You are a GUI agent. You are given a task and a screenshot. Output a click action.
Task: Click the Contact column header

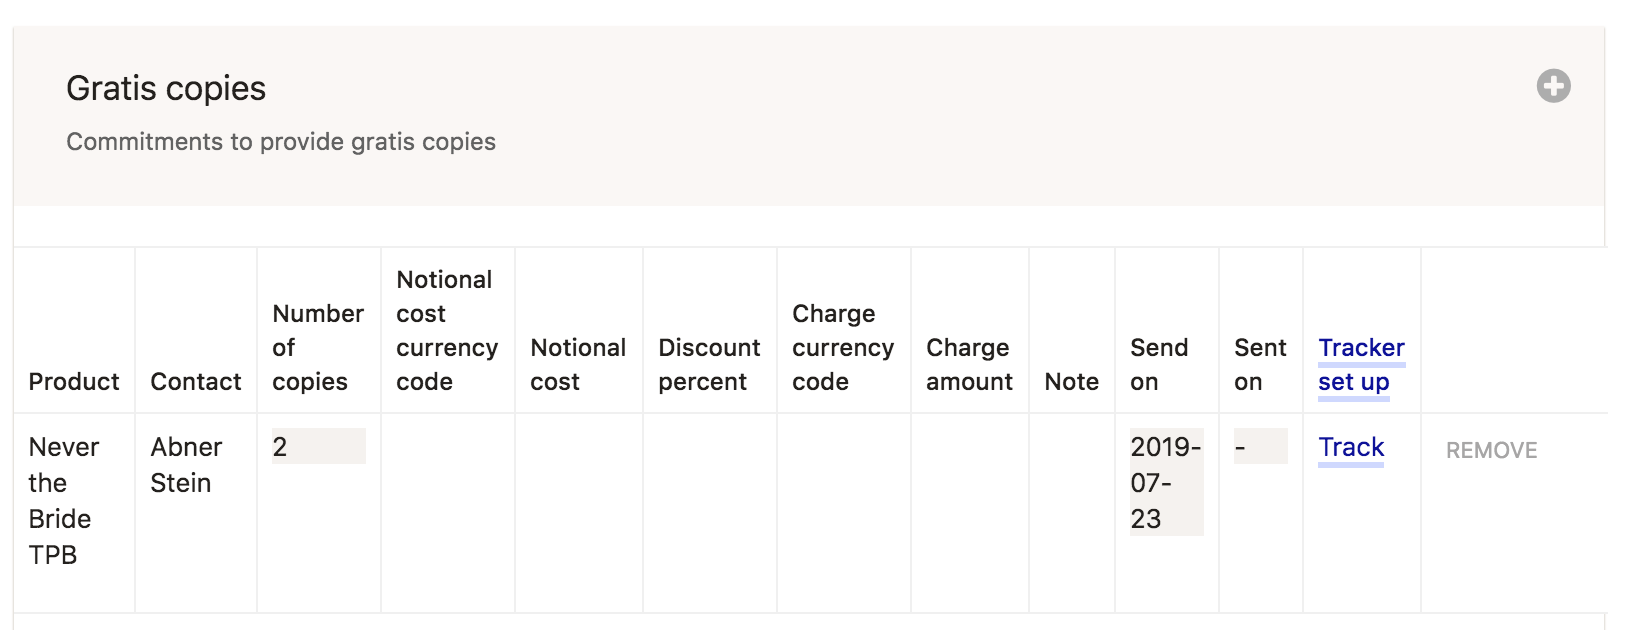pos(196,381)
